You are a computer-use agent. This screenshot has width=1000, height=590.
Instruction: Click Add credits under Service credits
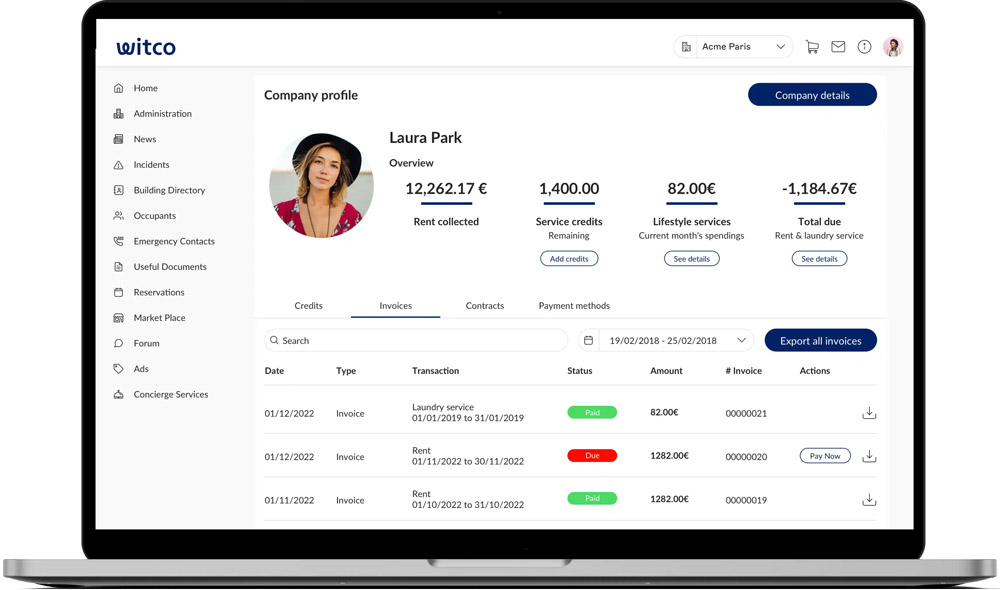coord(569,259)
